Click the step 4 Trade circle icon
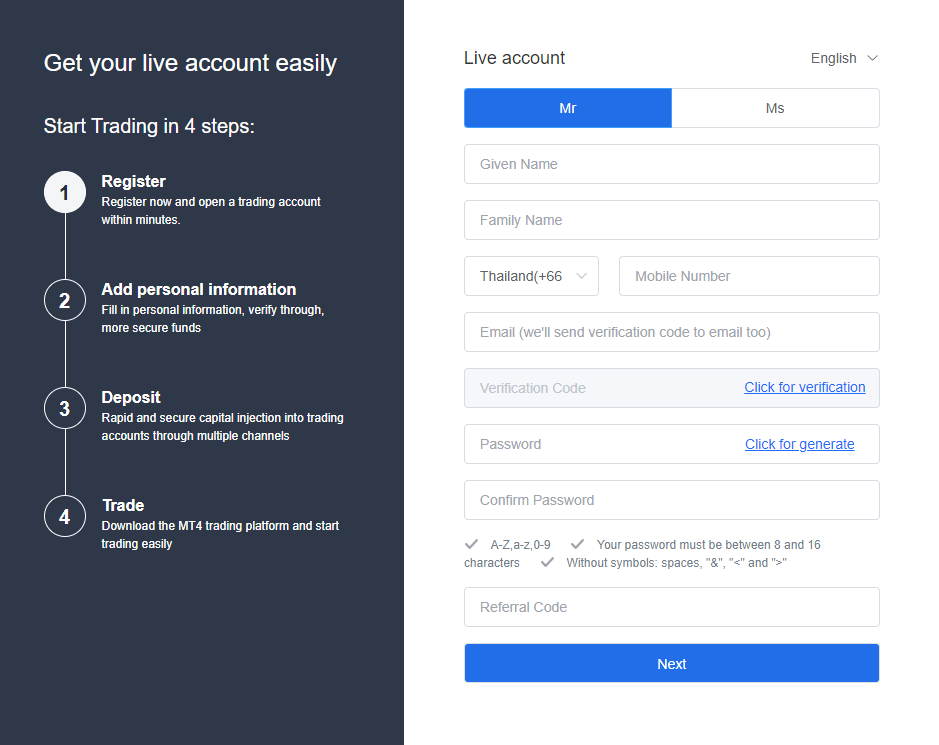939x745 pixels. (65, 516)
